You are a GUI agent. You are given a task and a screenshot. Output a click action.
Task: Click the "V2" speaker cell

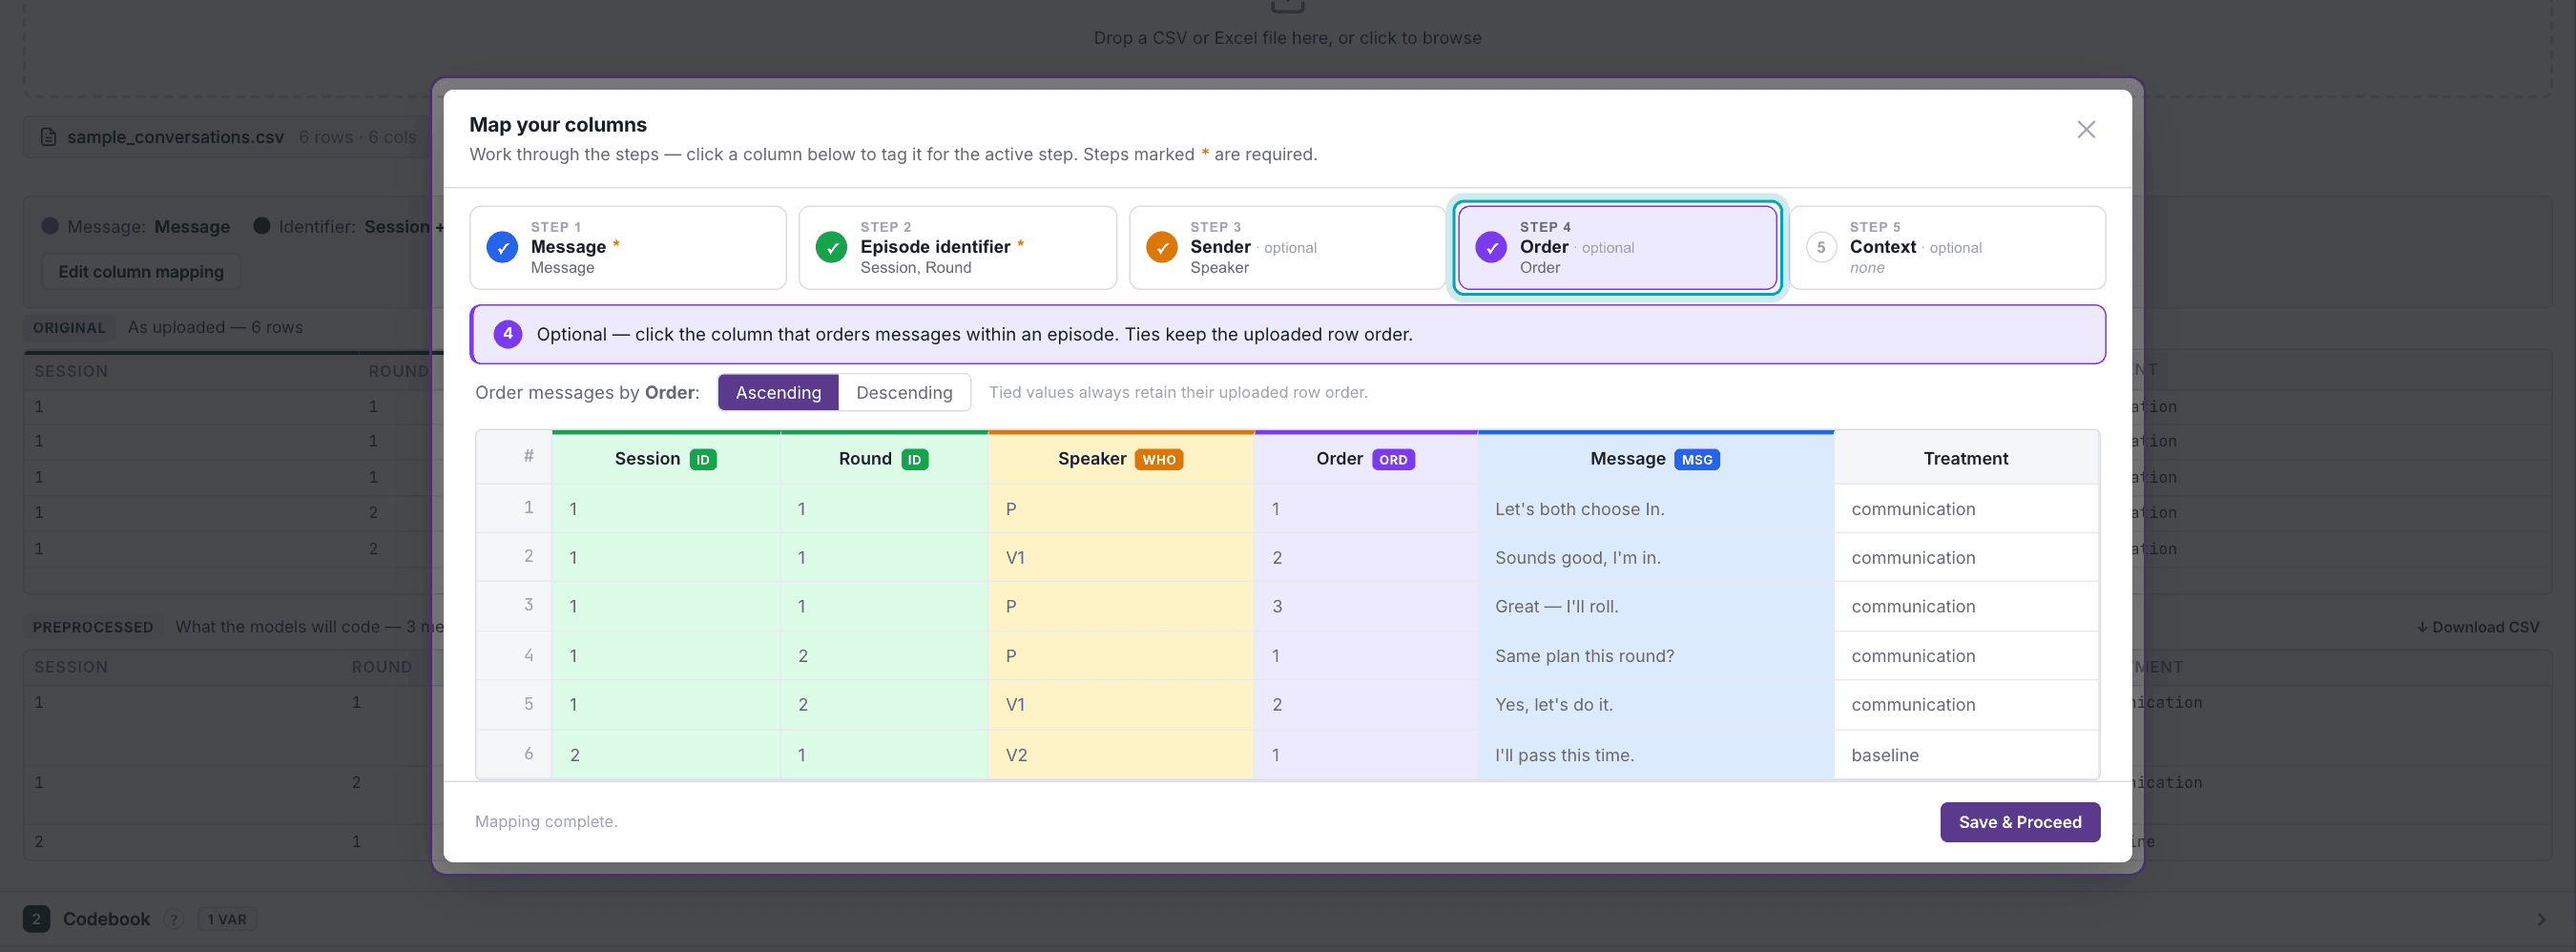click(x=1121, y=755)
